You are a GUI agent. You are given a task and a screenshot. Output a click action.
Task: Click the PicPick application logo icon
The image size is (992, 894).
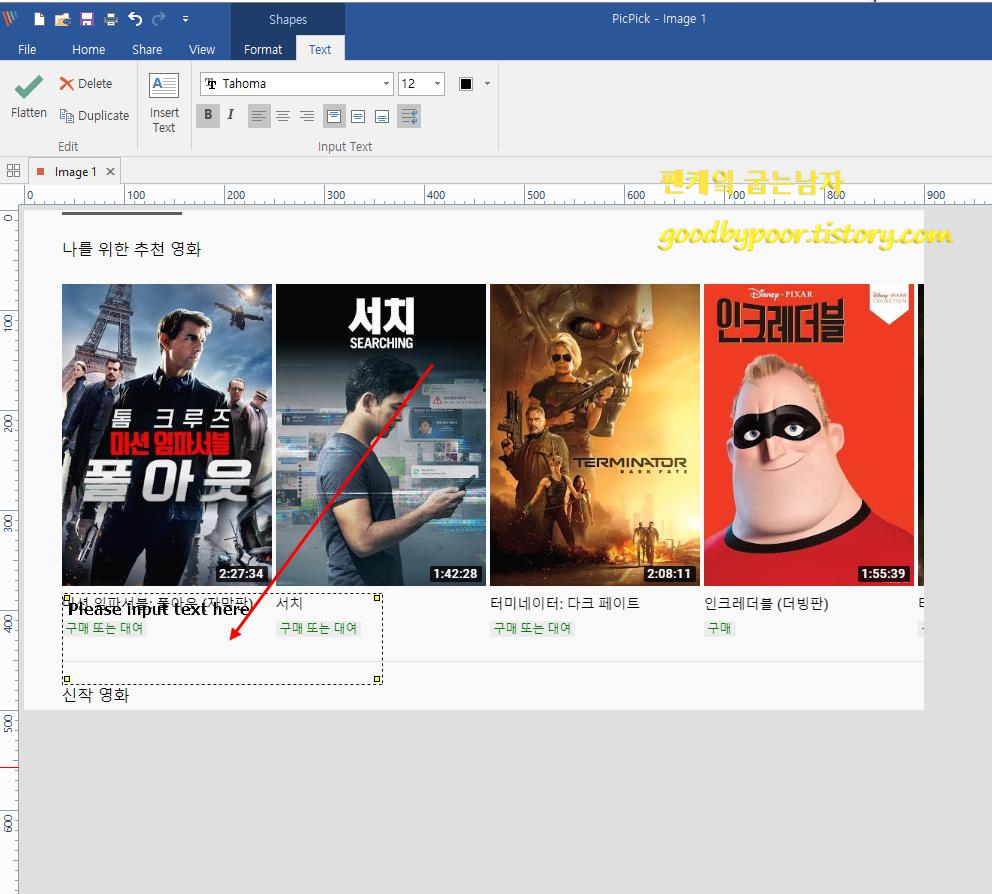pos(9,18)
